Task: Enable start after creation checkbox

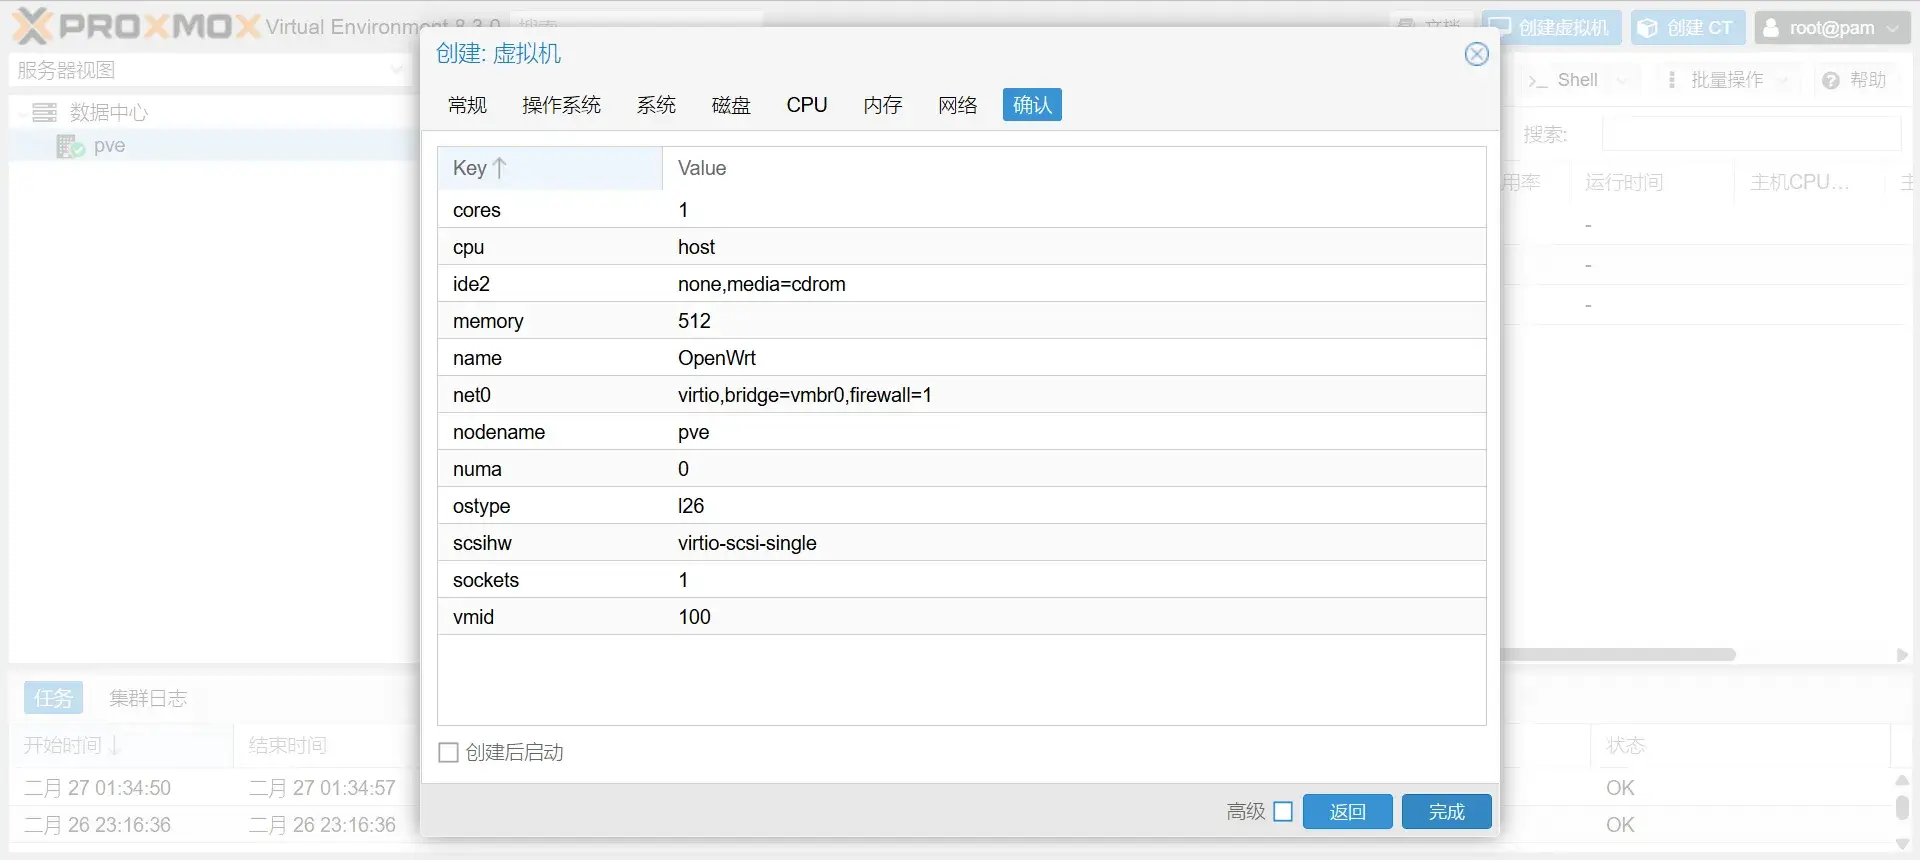Action: (x=449, y=752)
